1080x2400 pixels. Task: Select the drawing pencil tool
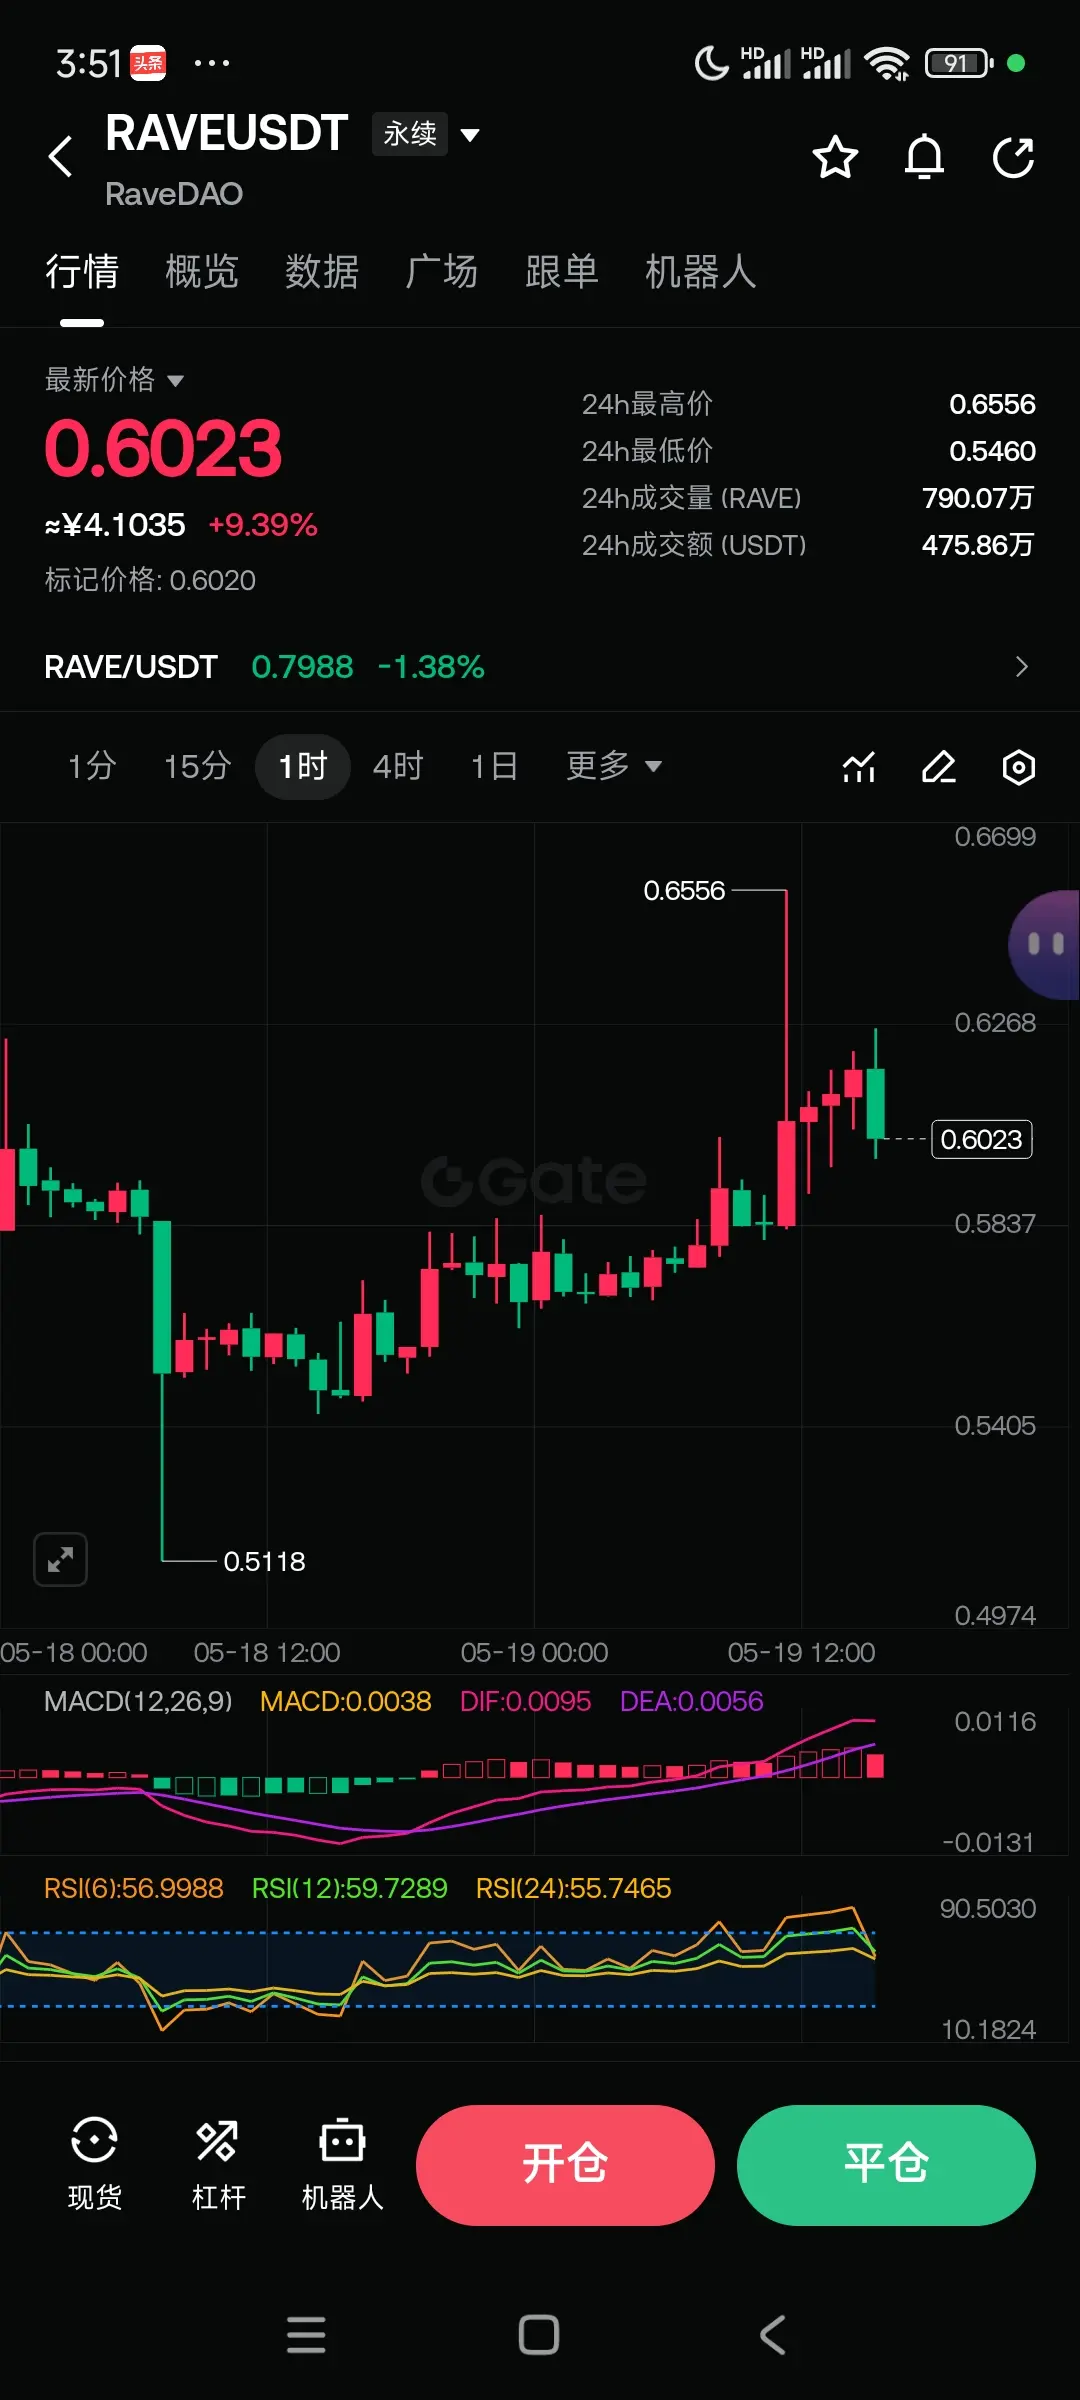point(939,767)
